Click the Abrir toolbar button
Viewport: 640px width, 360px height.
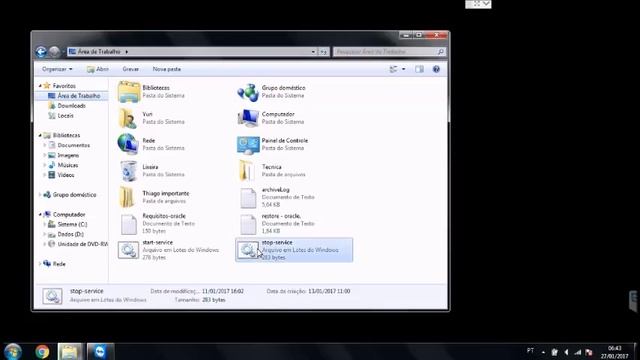click(x=98, y=69)
